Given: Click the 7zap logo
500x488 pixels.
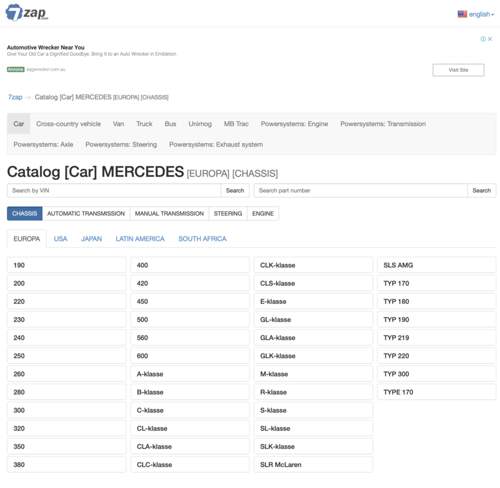Looking at the screenshot, I should click(27, 13).
